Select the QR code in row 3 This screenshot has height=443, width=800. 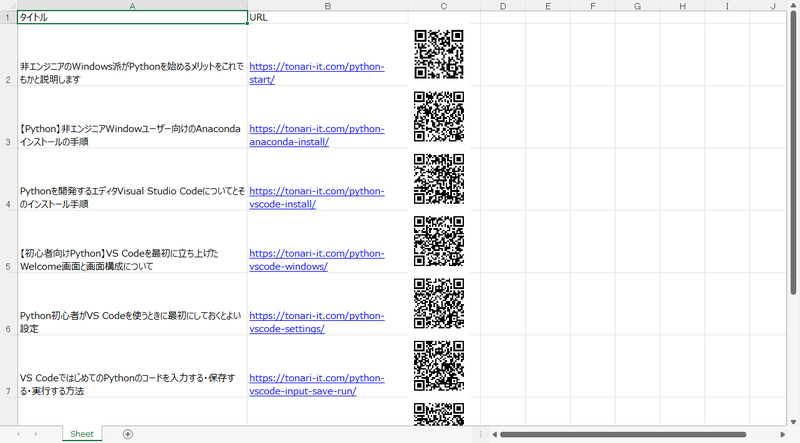[x=439, y=117]
